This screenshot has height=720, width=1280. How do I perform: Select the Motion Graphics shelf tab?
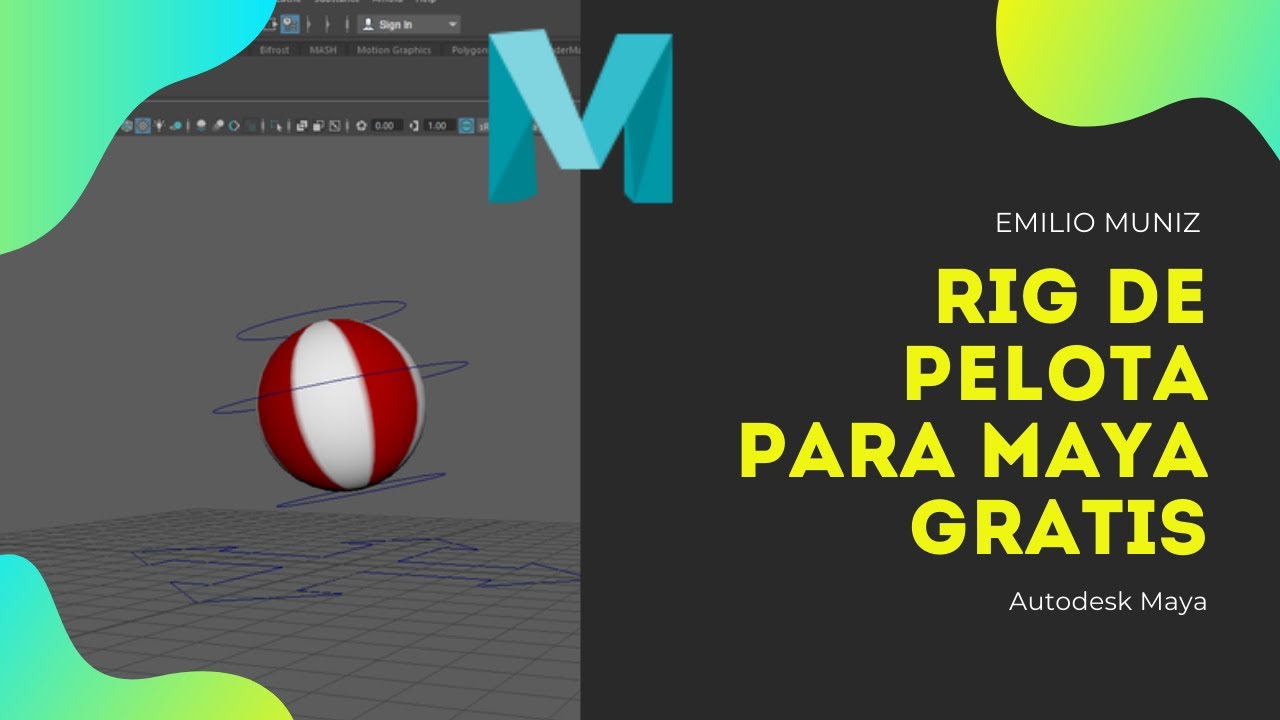pyautogui.click(x=394, y=50)
